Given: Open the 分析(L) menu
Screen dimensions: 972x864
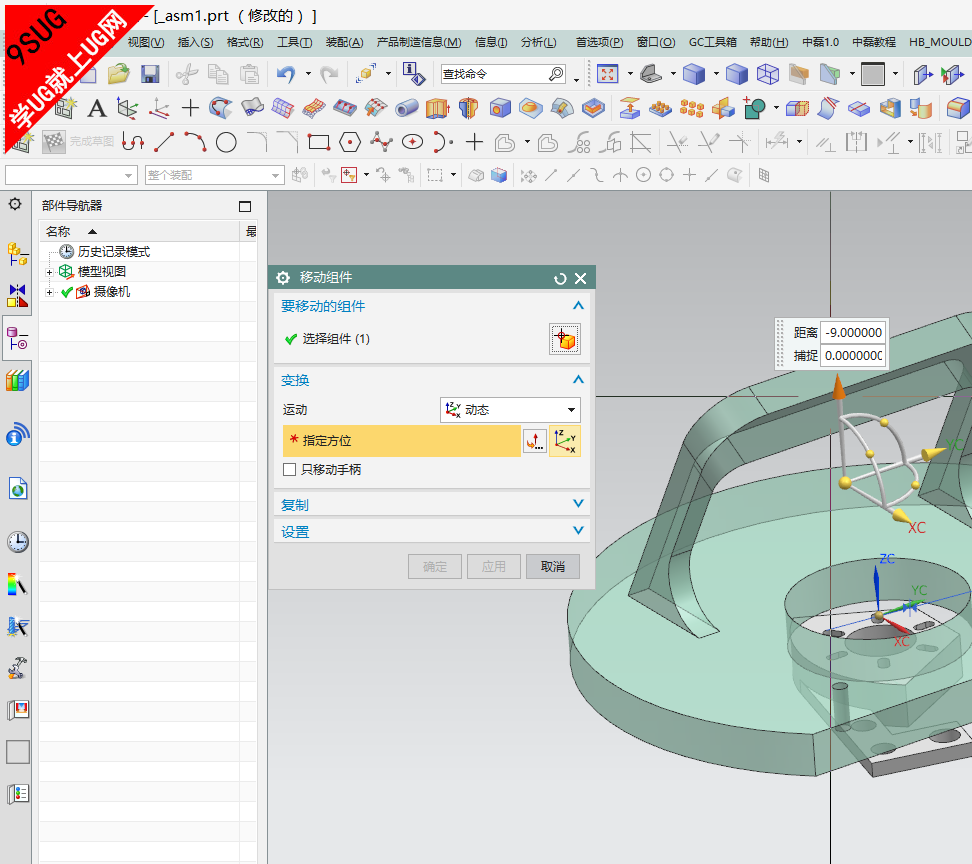Looking at the screenshot, I should [x=538, y=42].
